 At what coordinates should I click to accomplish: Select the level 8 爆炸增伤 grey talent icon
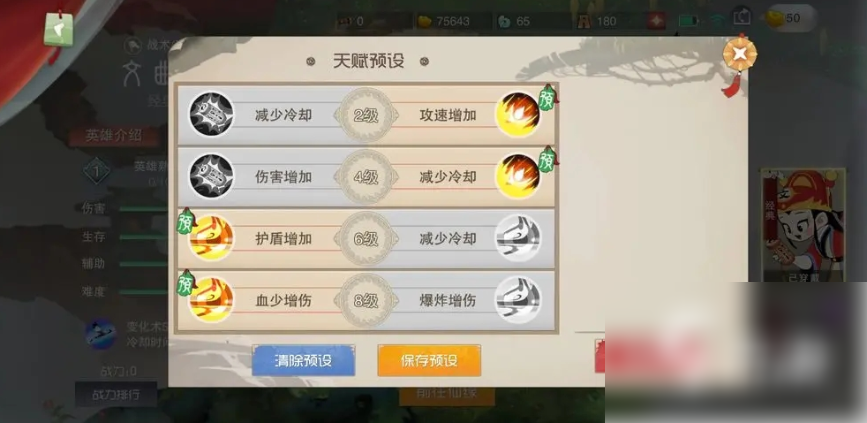point(518,300)
